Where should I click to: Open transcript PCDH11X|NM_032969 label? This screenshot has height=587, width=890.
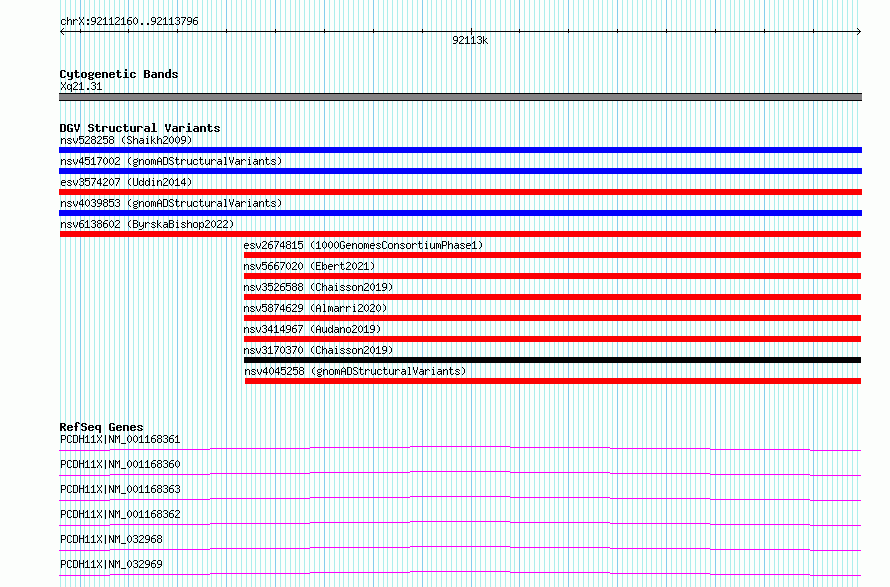[x=111, y=564]
